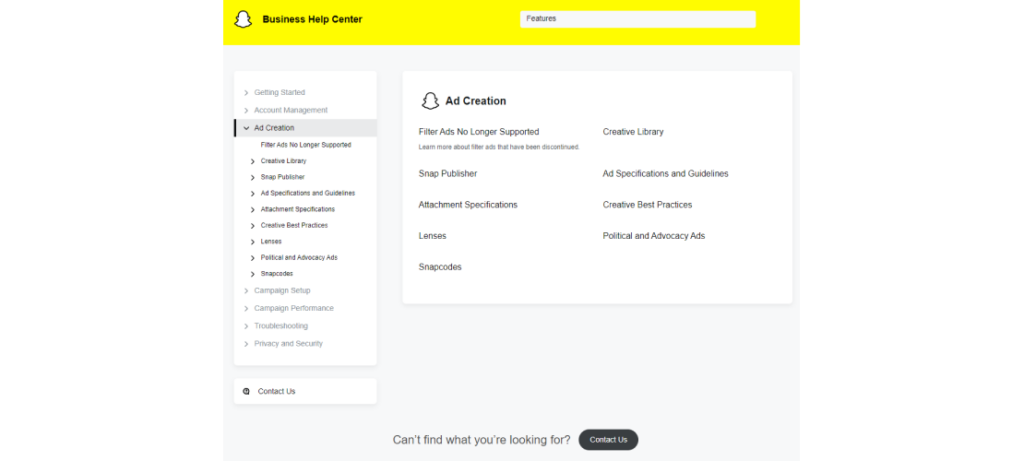Open Snap Publisher link in main panel
Viewport: 1024px width, 461px height.
[448, 174]
